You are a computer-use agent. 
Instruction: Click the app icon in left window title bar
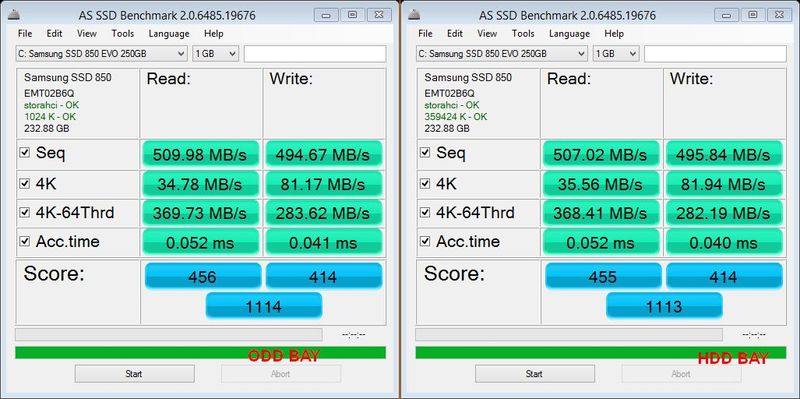point(14,14)
